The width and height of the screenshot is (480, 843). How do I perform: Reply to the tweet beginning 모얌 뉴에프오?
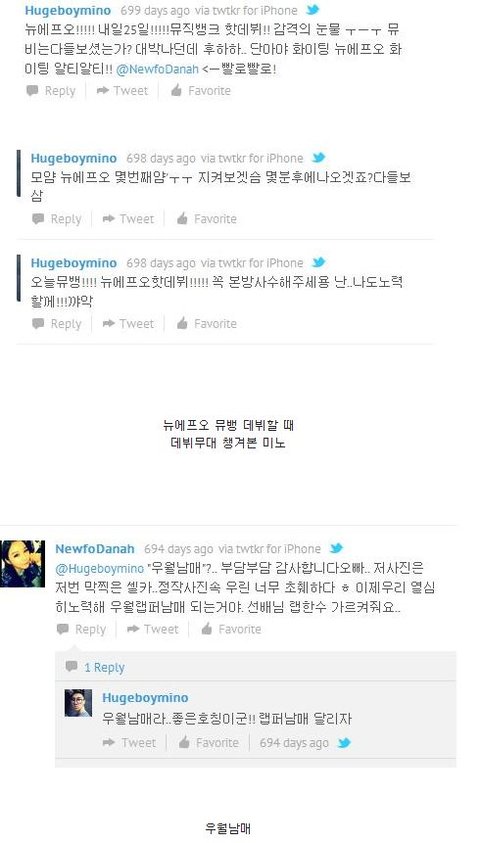56,219
